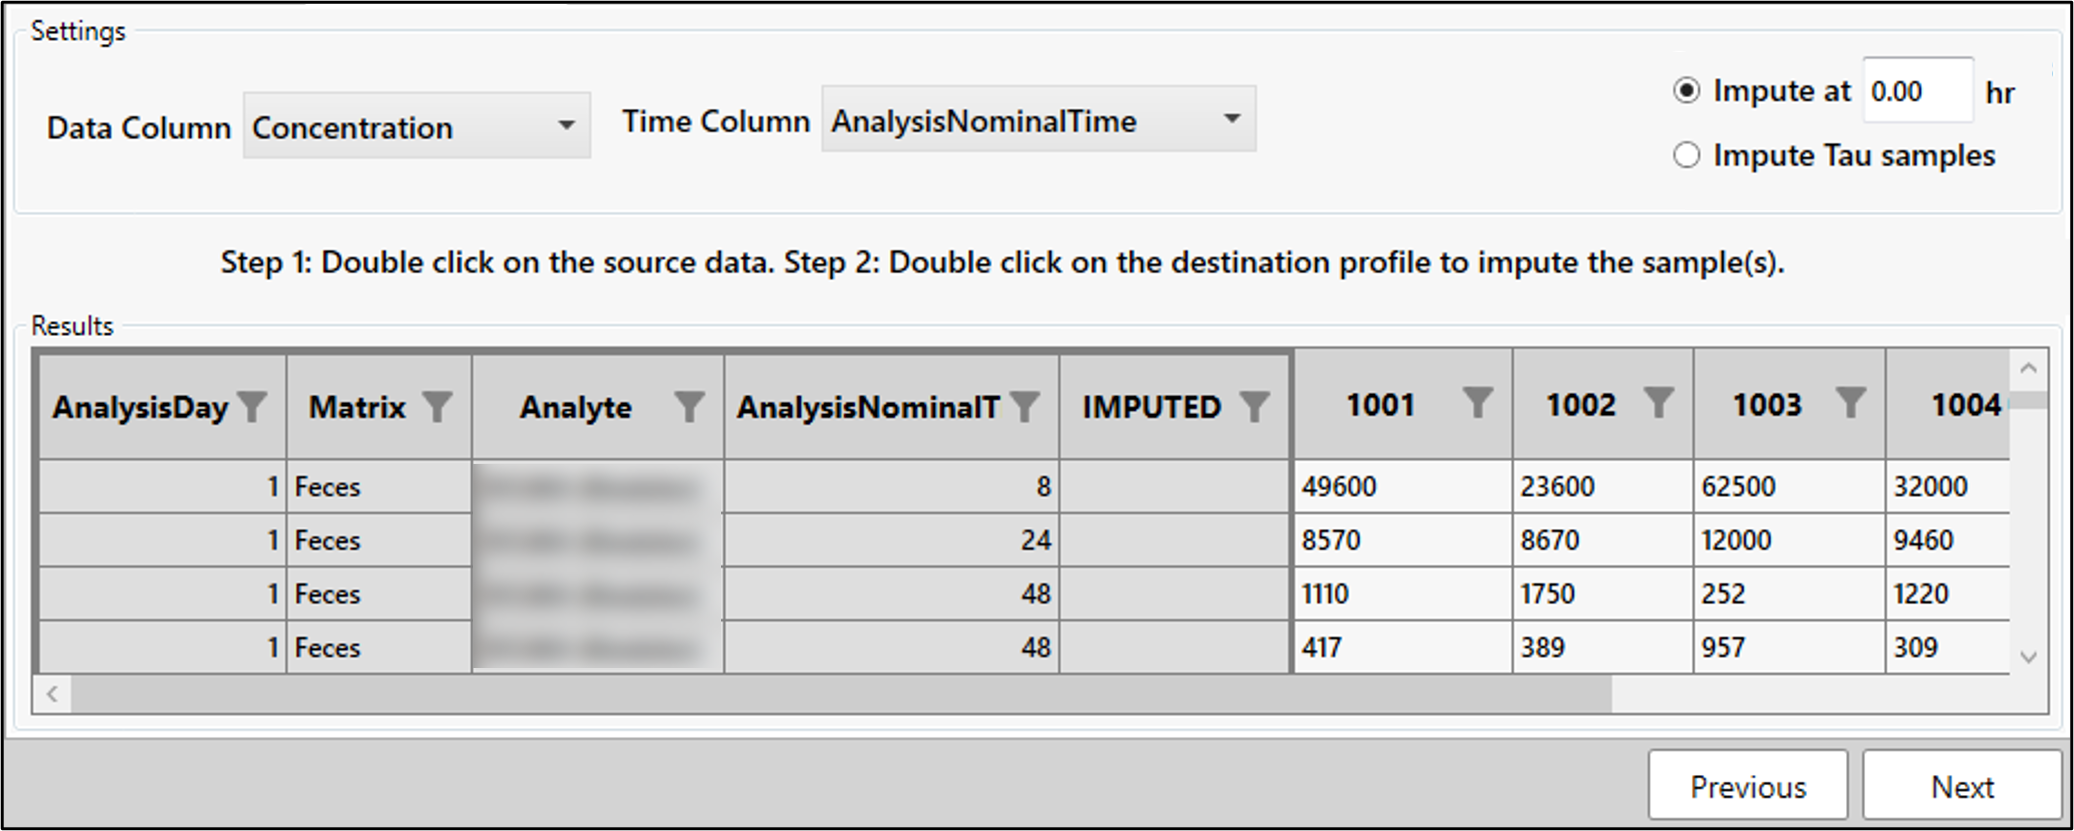The height and width of the screenshot is (831, 2074).
Task: Select the 12000 cell in column 1003
Action: point(1787,541)
